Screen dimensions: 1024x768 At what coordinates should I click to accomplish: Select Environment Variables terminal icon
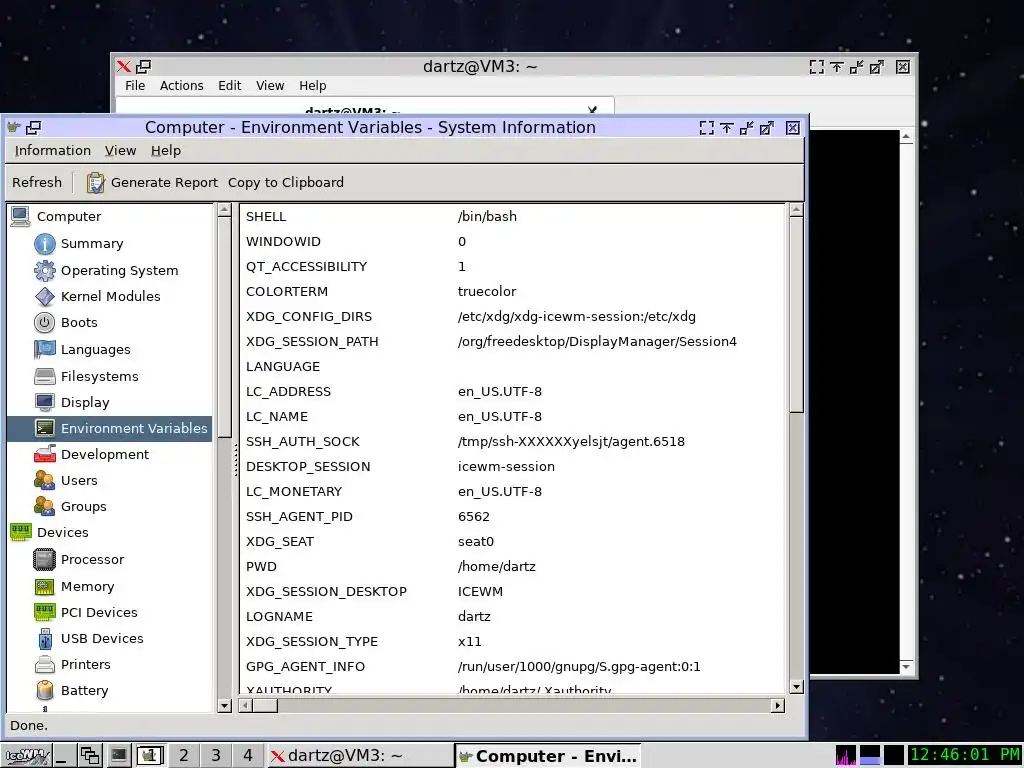coord(44,428)
